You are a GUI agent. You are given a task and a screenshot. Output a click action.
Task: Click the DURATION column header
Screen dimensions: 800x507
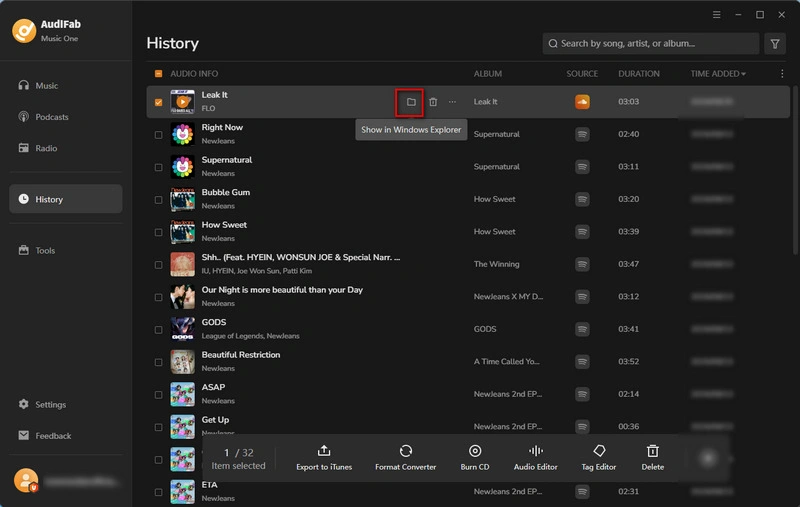coord(639,74)
